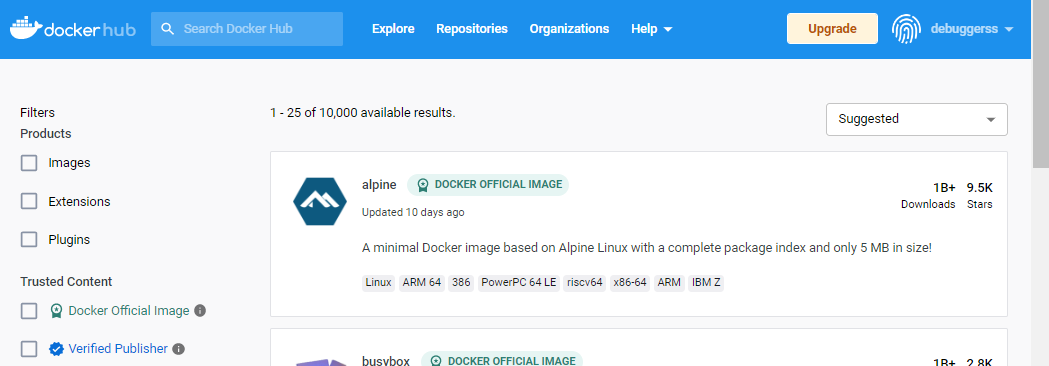Click alpine's Docker Official Image badge
1049x366 pixels.
[x=488, y=185]
